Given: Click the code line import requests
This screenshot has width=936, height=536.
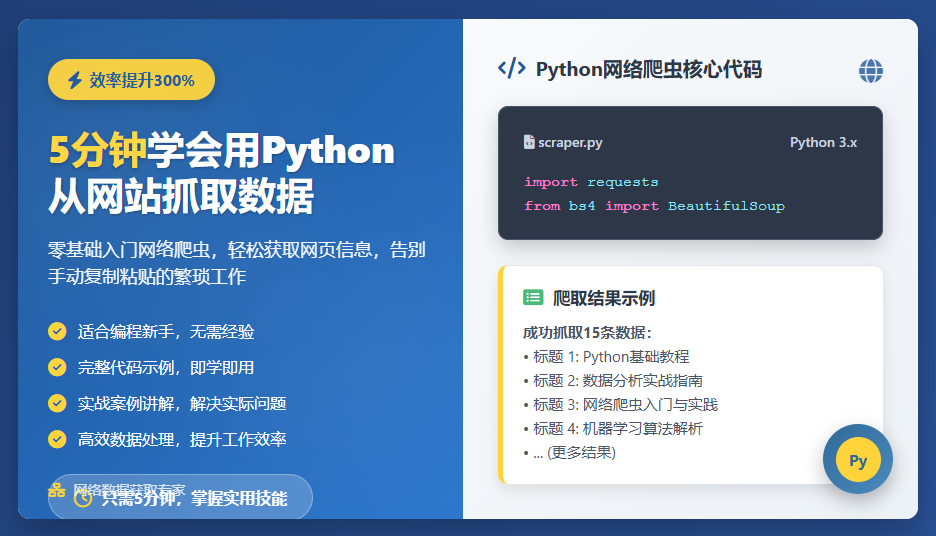Looking at the screenshot, I should (591, 182).
